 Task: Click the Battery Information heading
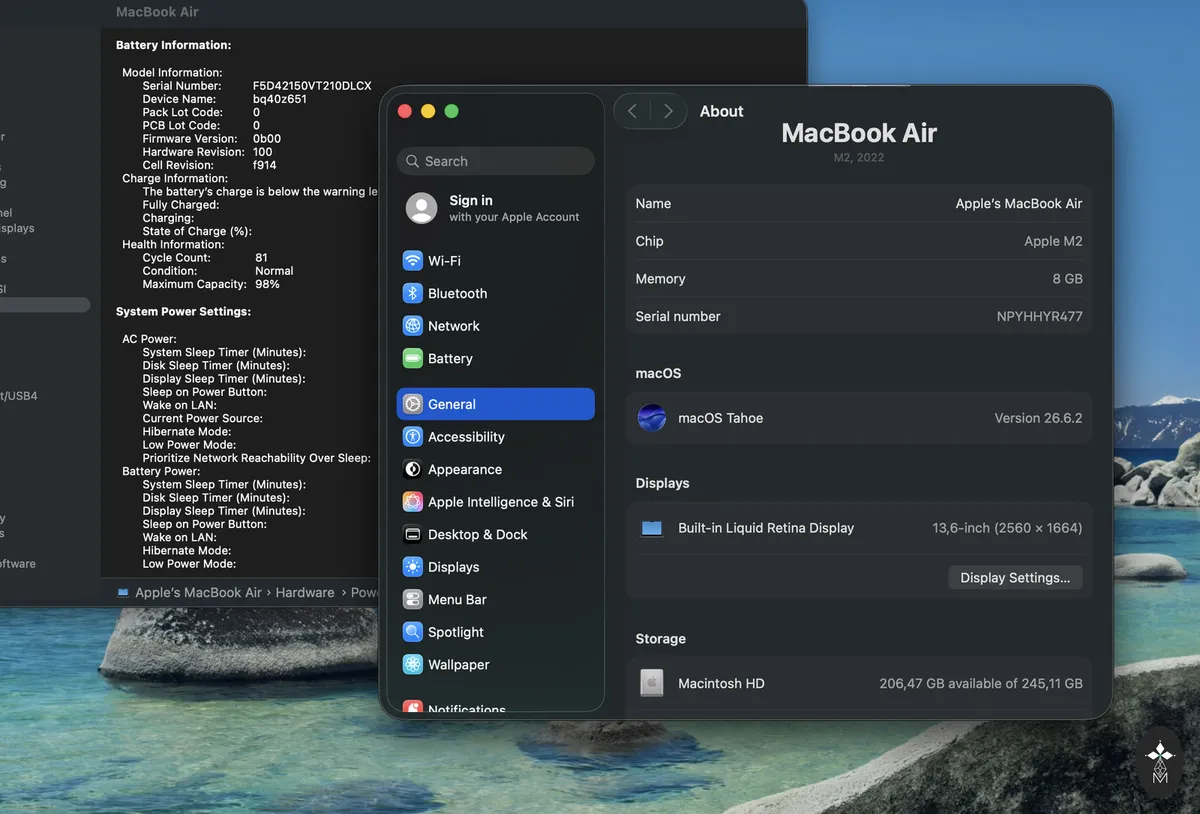[x=173, y=45]
